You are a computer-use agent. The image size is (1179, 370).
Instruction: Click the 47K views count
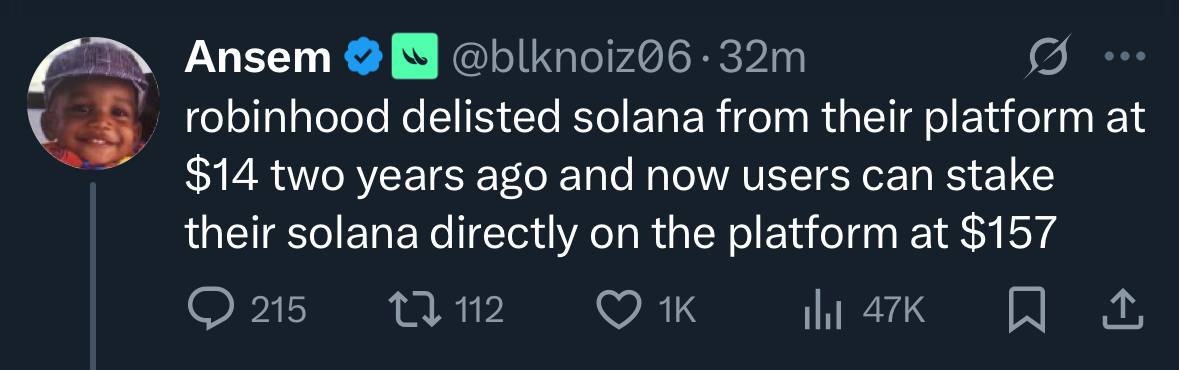click(x=893, y=310)
